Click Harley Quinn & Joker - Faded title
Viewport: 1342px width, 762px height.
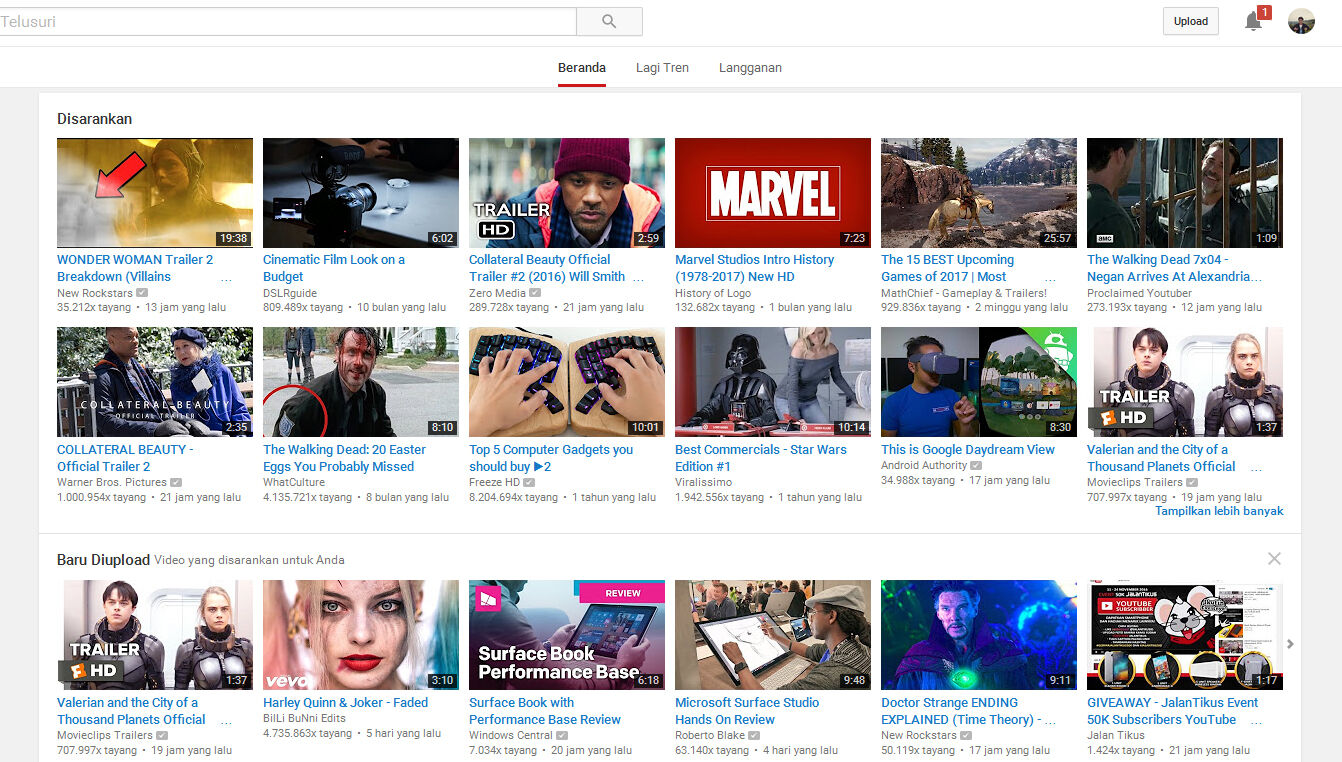[345, 703]
